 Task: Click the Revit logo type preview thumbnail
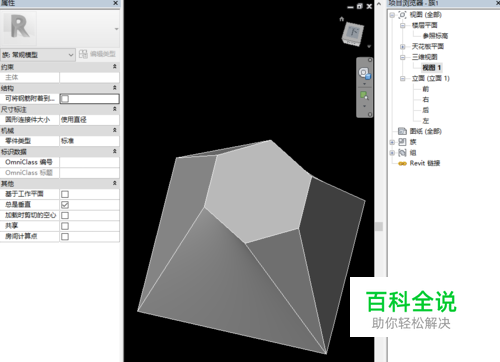pyautogui.click(x=19, y=28)
